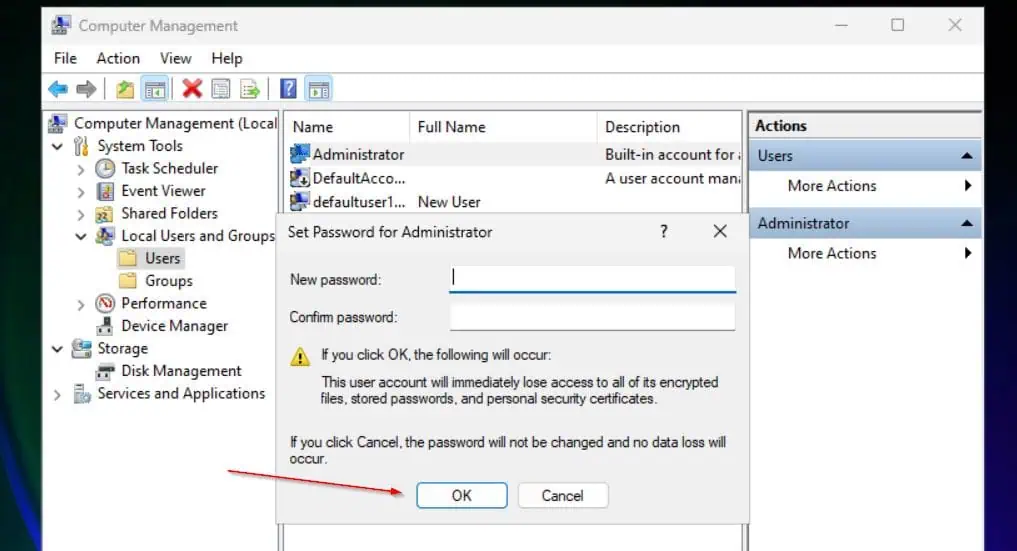Collapse the Storage tree node

(58, 349)
